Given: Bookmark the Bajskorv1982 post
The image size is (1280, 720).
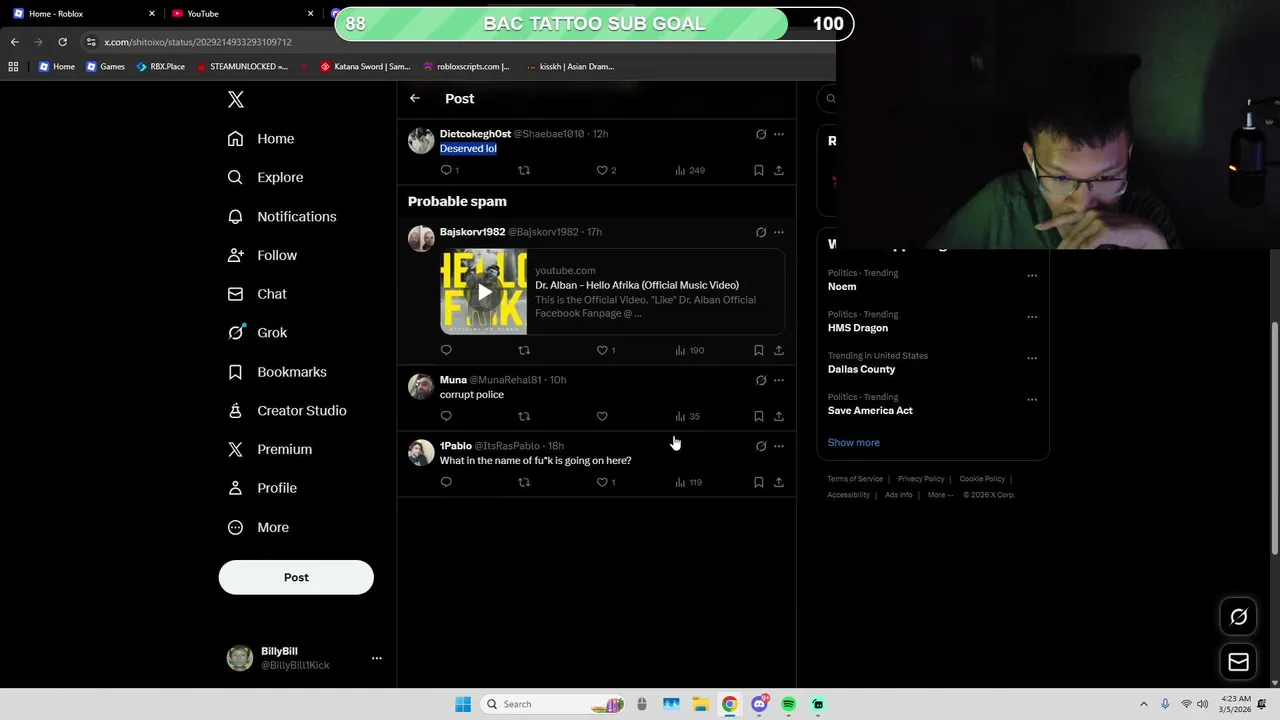Looking at the screenshot, I should pyautogui.click(x=759, y=350).
